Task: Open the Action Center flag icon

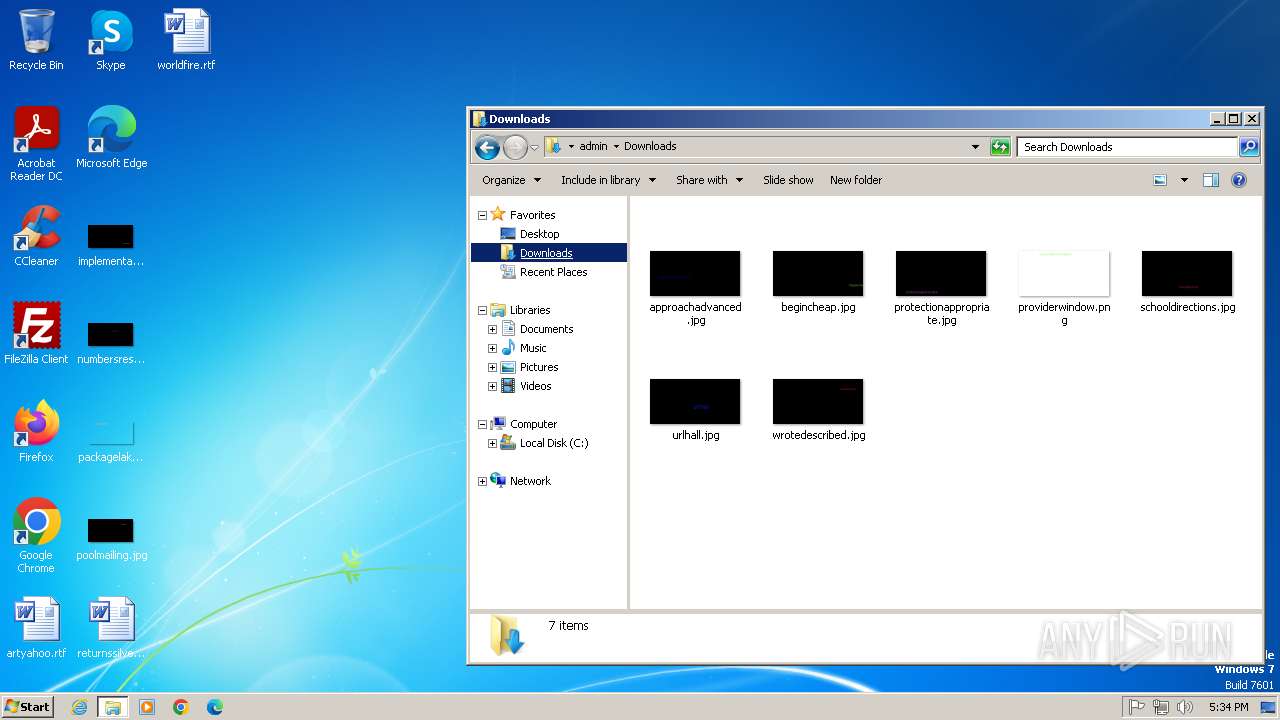Action: (x=1137, y=707)
